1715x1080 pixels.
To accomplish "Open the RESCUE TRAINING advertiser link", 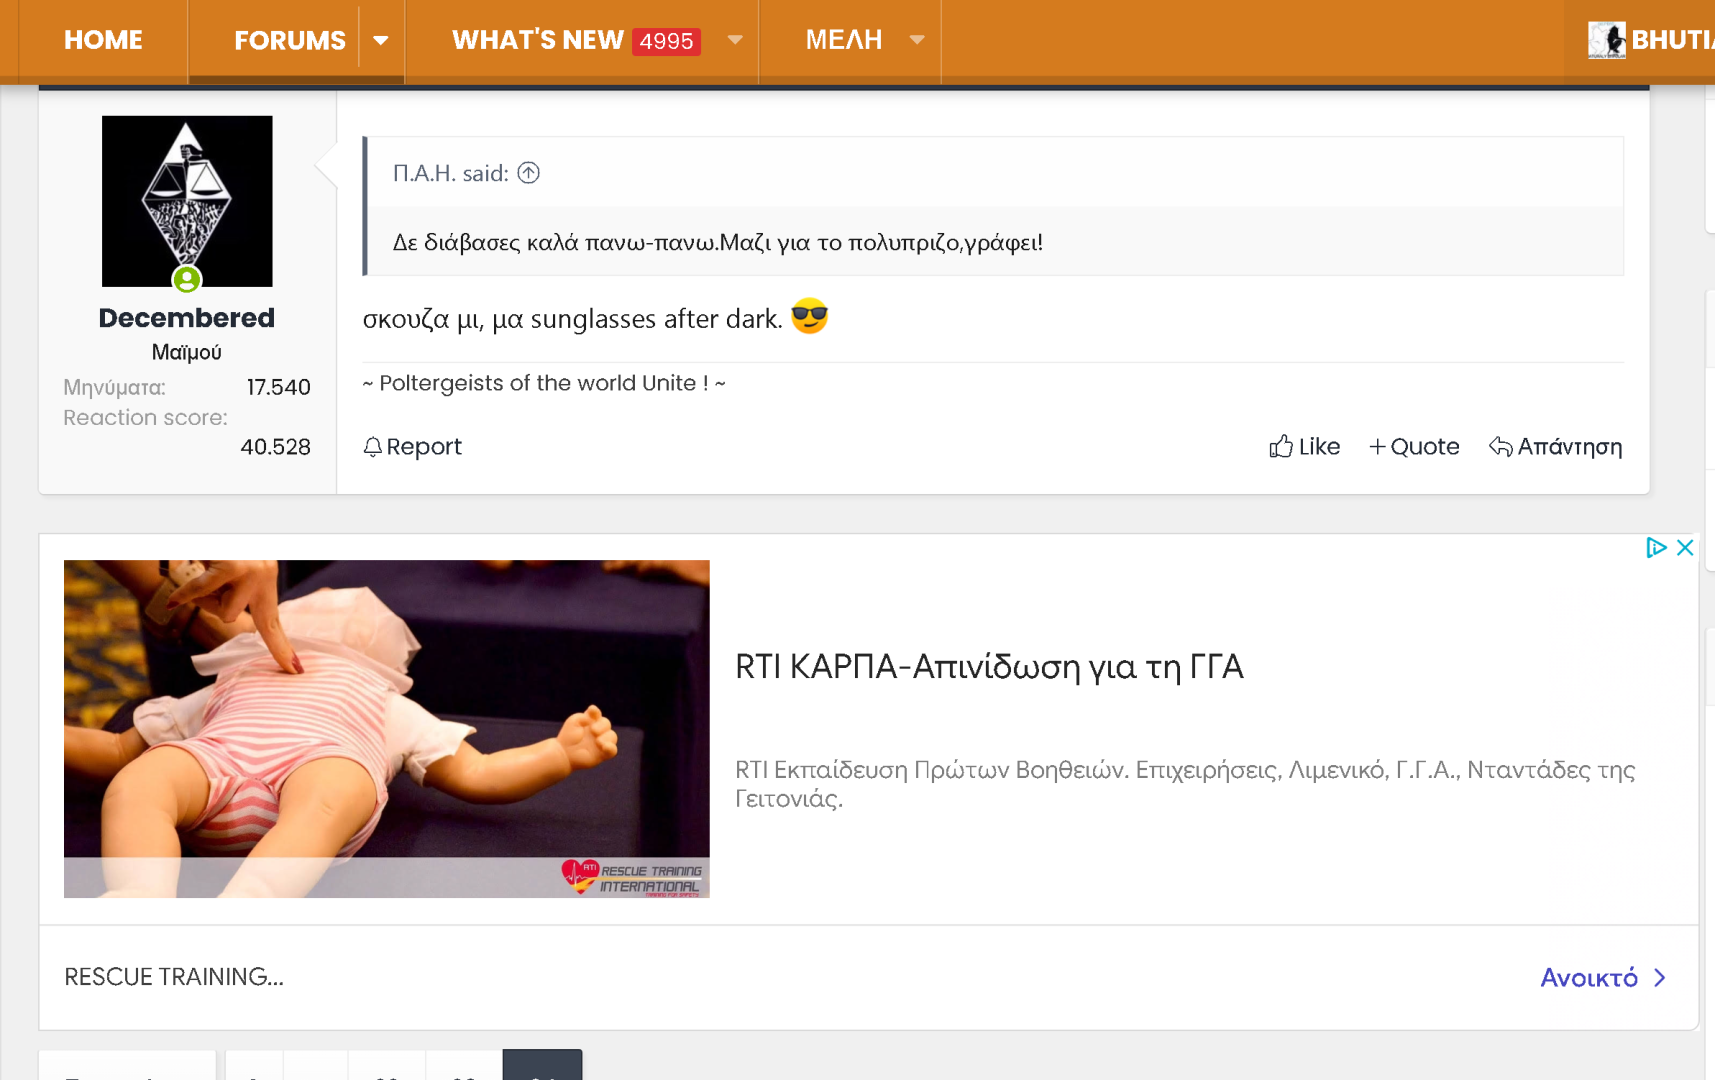I will point(174,977).
